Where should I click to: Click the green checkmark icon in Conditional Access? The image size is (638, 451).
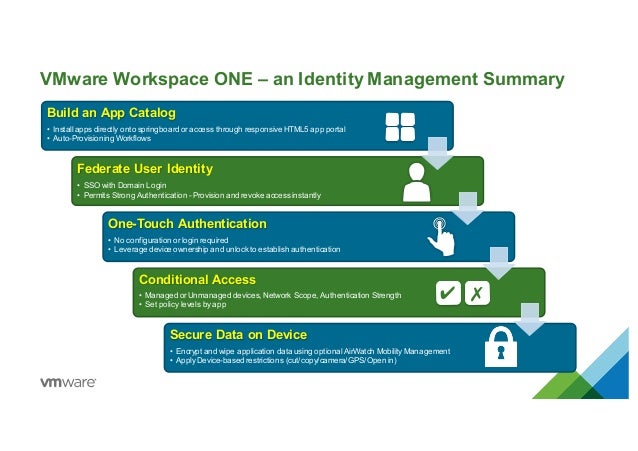point(448,293)
